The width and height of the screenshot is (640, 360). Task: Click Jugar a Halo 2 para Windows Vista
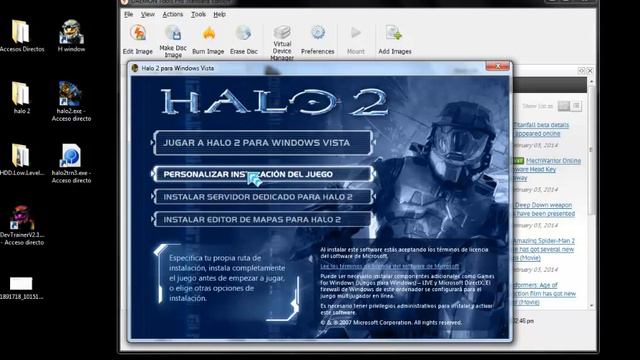[263, 143]
